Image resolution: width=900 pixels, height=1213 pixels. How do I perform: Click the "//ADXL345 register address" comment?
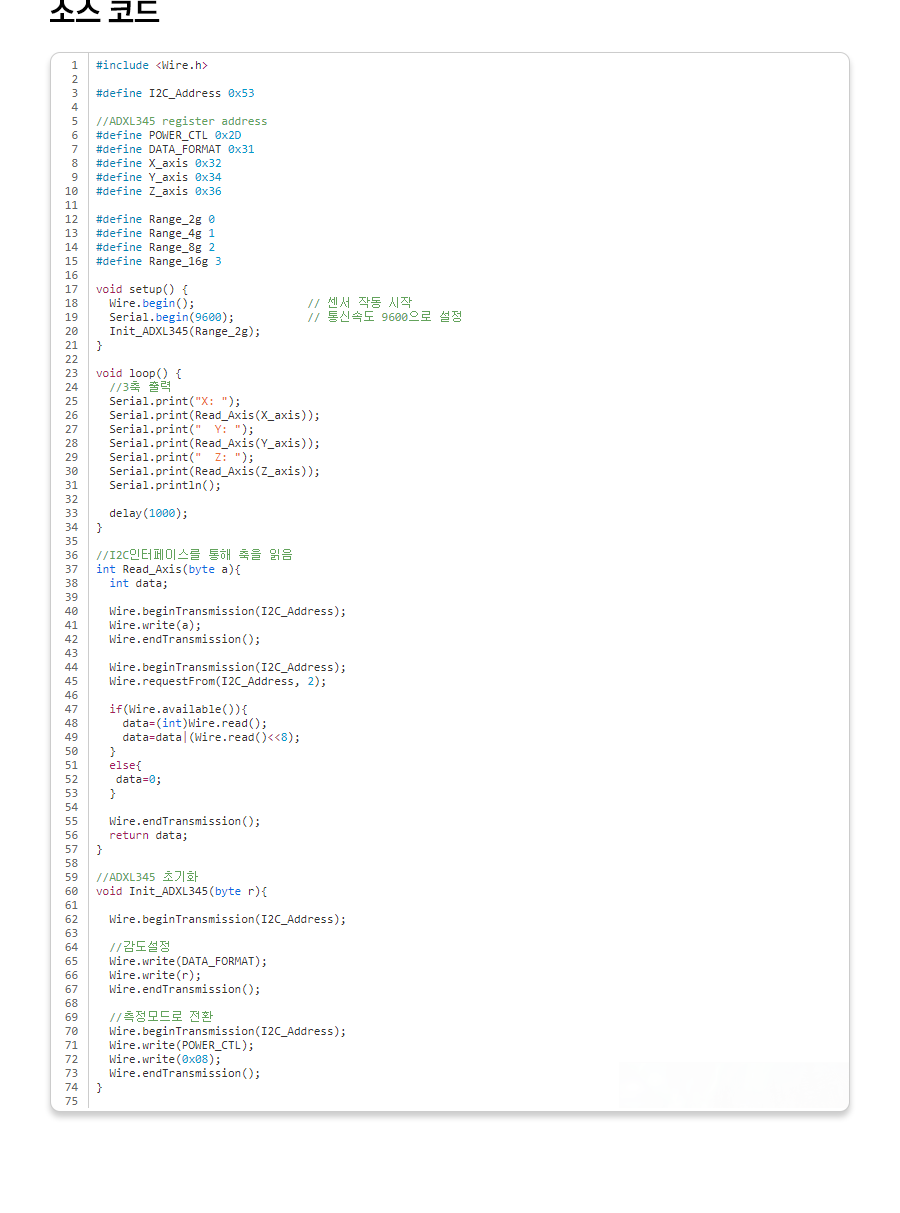tap(181, 121)
